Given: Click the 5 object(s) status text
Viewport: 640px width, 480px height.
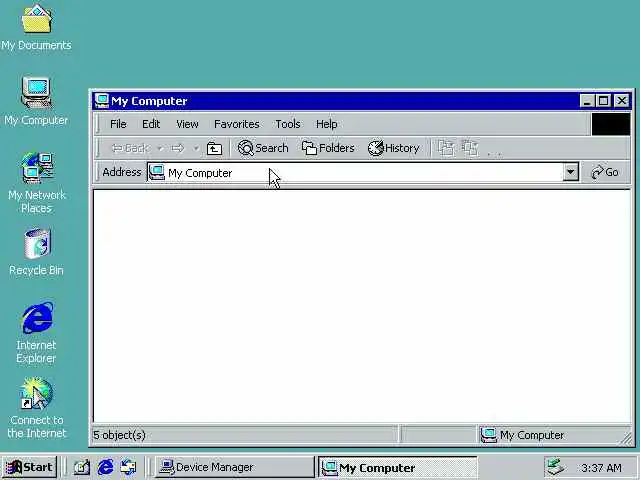Looking at the screenshot, I should [x=120, y=435].
